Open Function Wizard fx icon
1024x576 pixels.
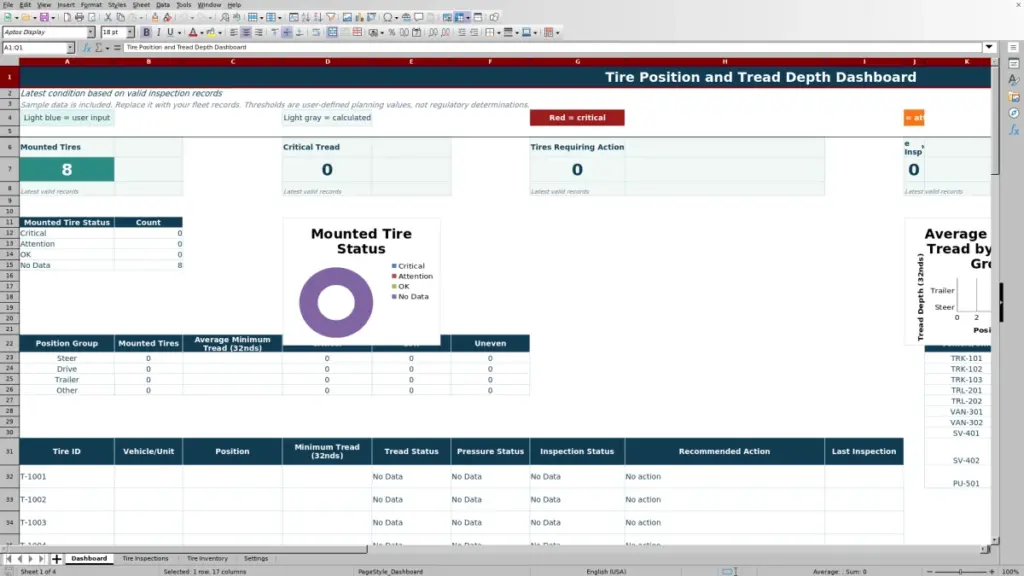click(x=86, y=48)
